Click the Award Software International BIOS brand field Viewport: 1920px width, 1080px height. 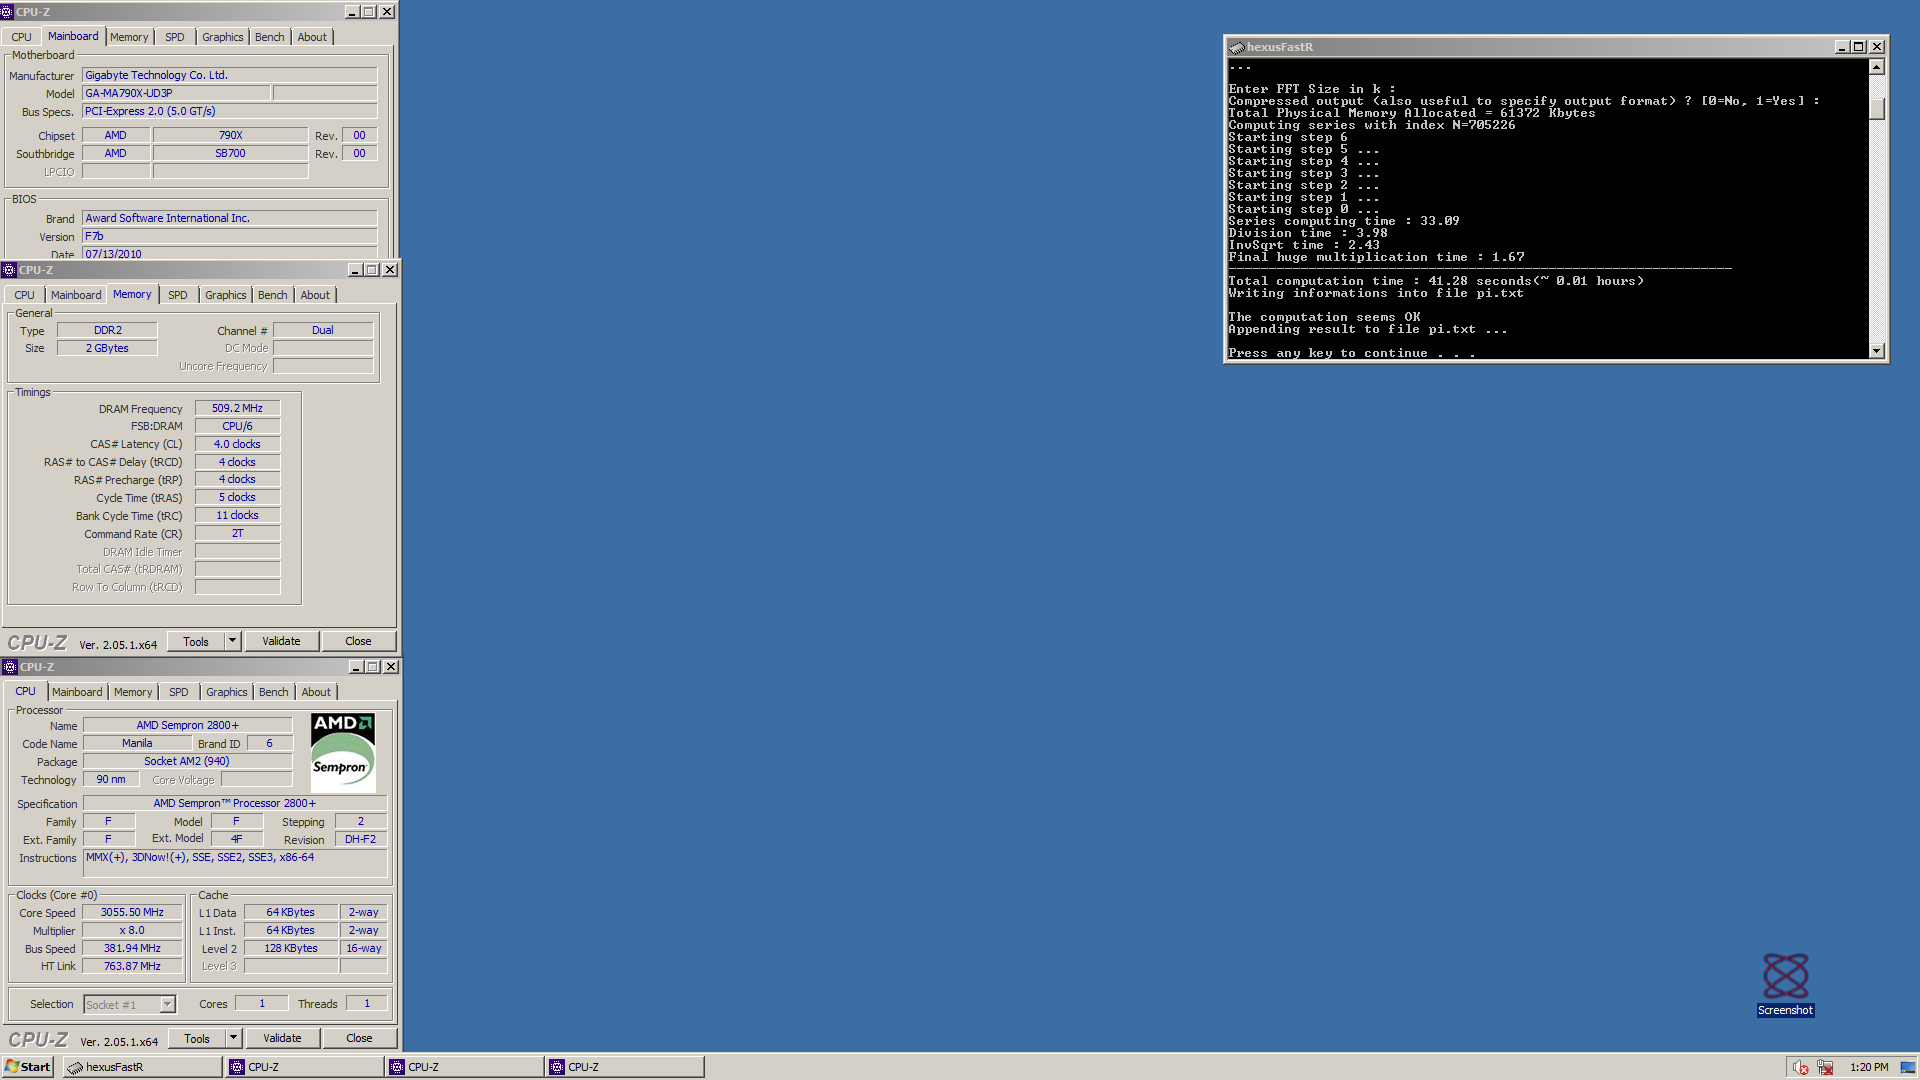(x=229, y=218)
